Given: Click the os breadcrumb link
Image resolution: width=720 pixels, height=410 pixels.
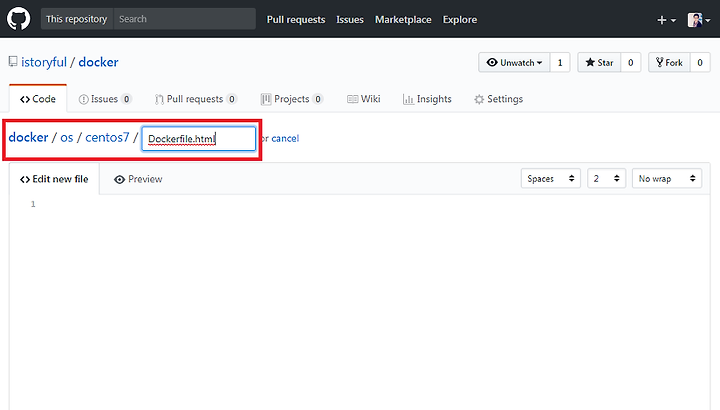Looking at the screenshot, I should pos(67,137).
